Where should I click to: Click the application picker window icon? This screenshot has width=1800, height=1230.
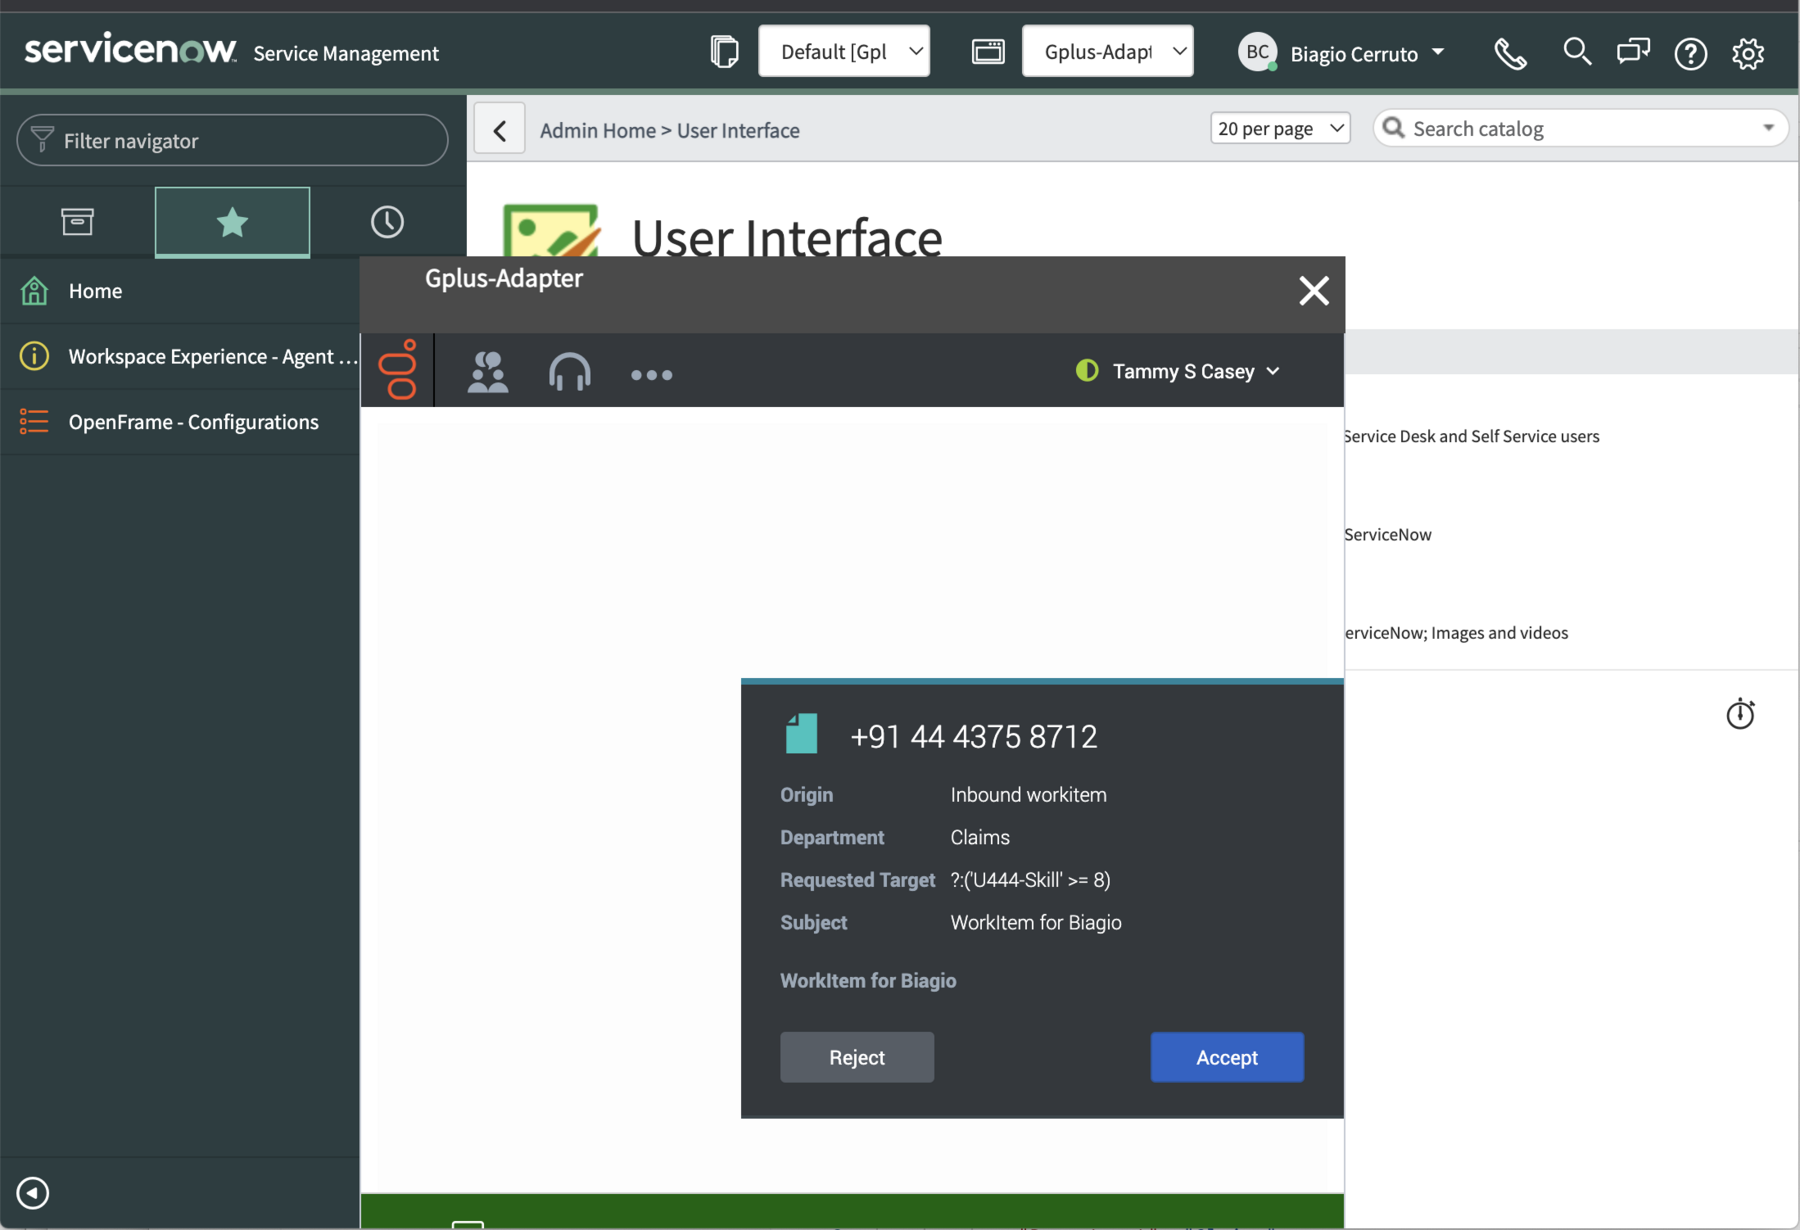click(988, 51)
